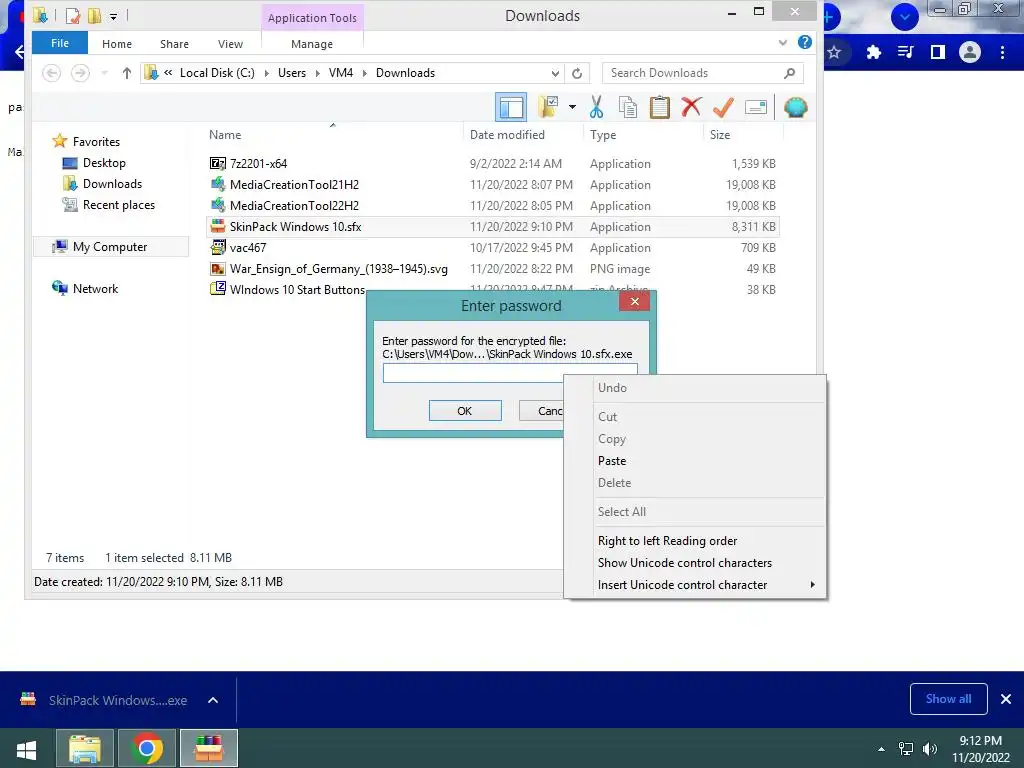Toggle Chrome side panel icon
Screen dimensions: 1024x768
click(x=938, y=52)
